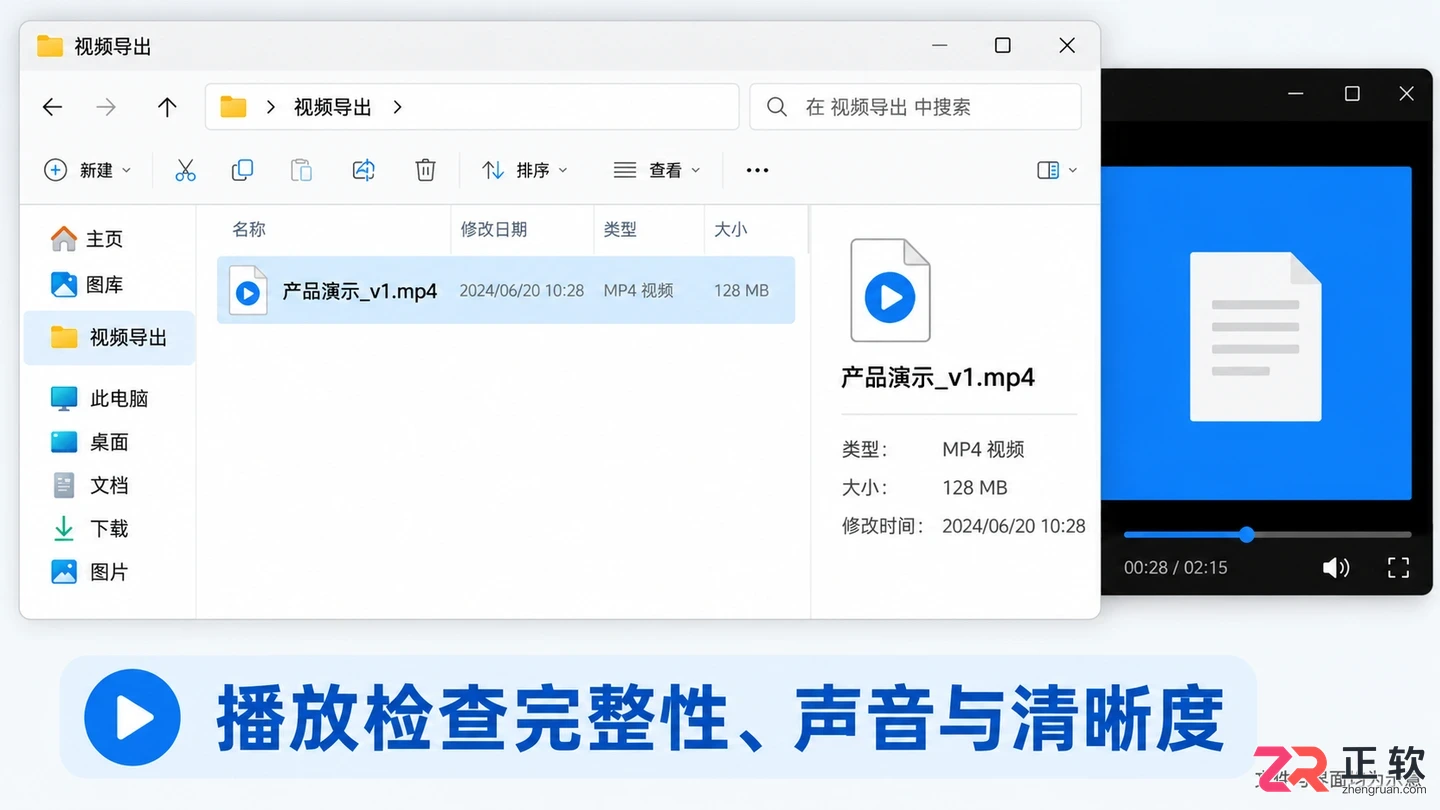Click the Cut scissors icon in toolbar
The image size is (1440, 810).
[x=185, y=170]
